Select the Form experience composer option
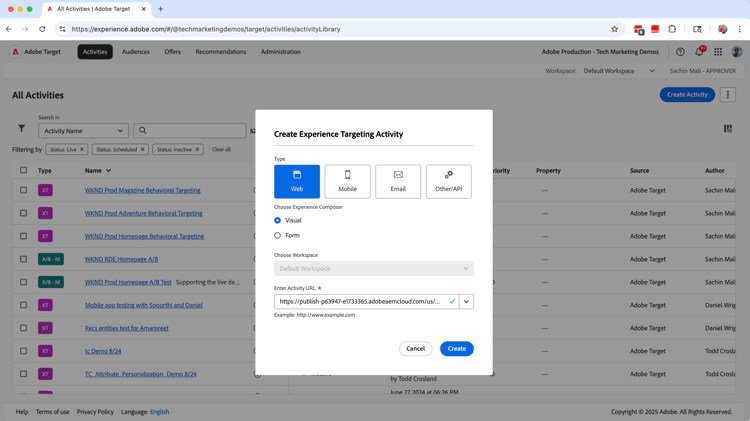The width and height of the screenshot is (750, 421). 278,236
